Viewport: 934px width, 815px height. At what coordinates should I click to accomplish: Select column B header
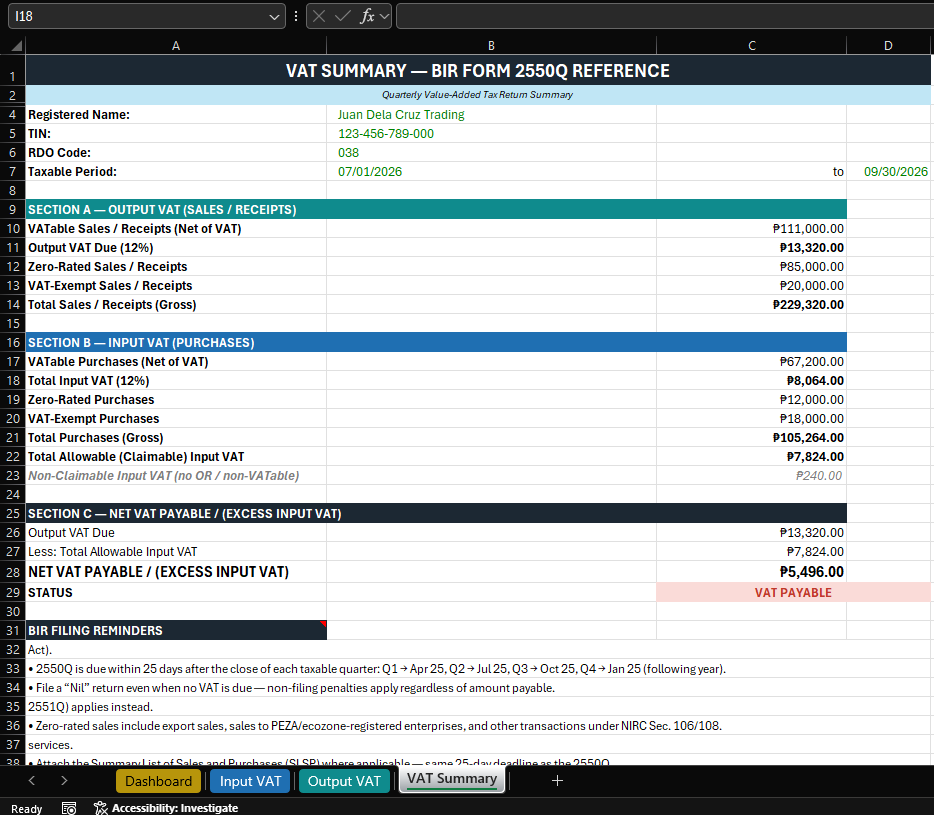coord(491,46)
